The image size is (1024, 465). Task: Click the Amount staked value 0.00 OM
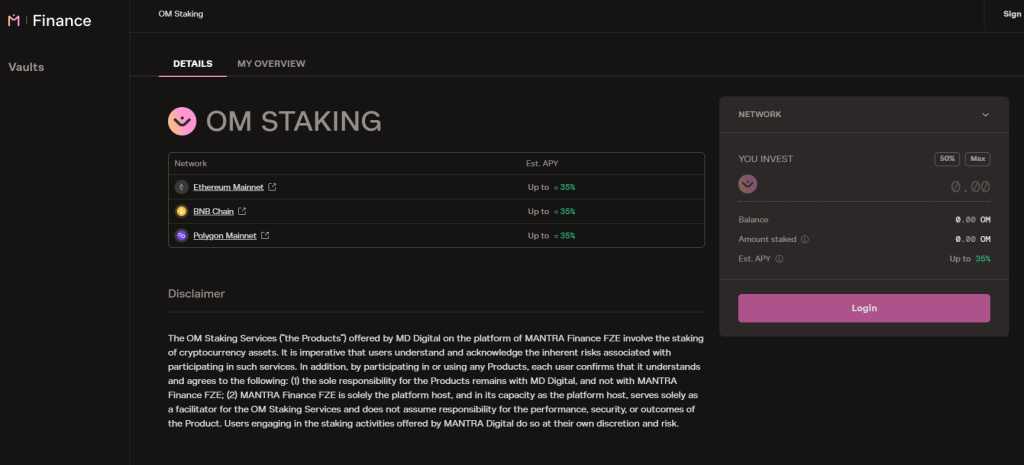coord(972,239)
